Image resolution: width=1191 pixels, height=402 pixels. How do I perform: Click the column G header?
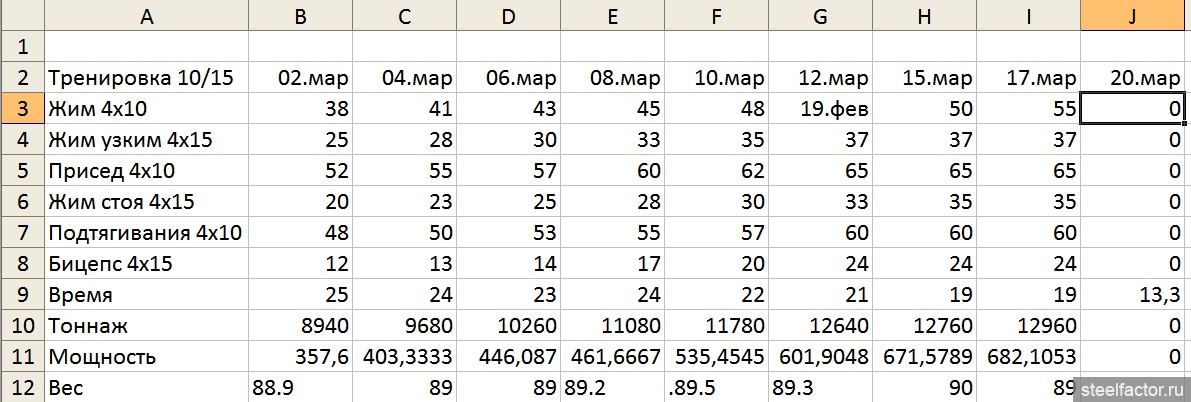pyautogui.click(x=820, y=15)
